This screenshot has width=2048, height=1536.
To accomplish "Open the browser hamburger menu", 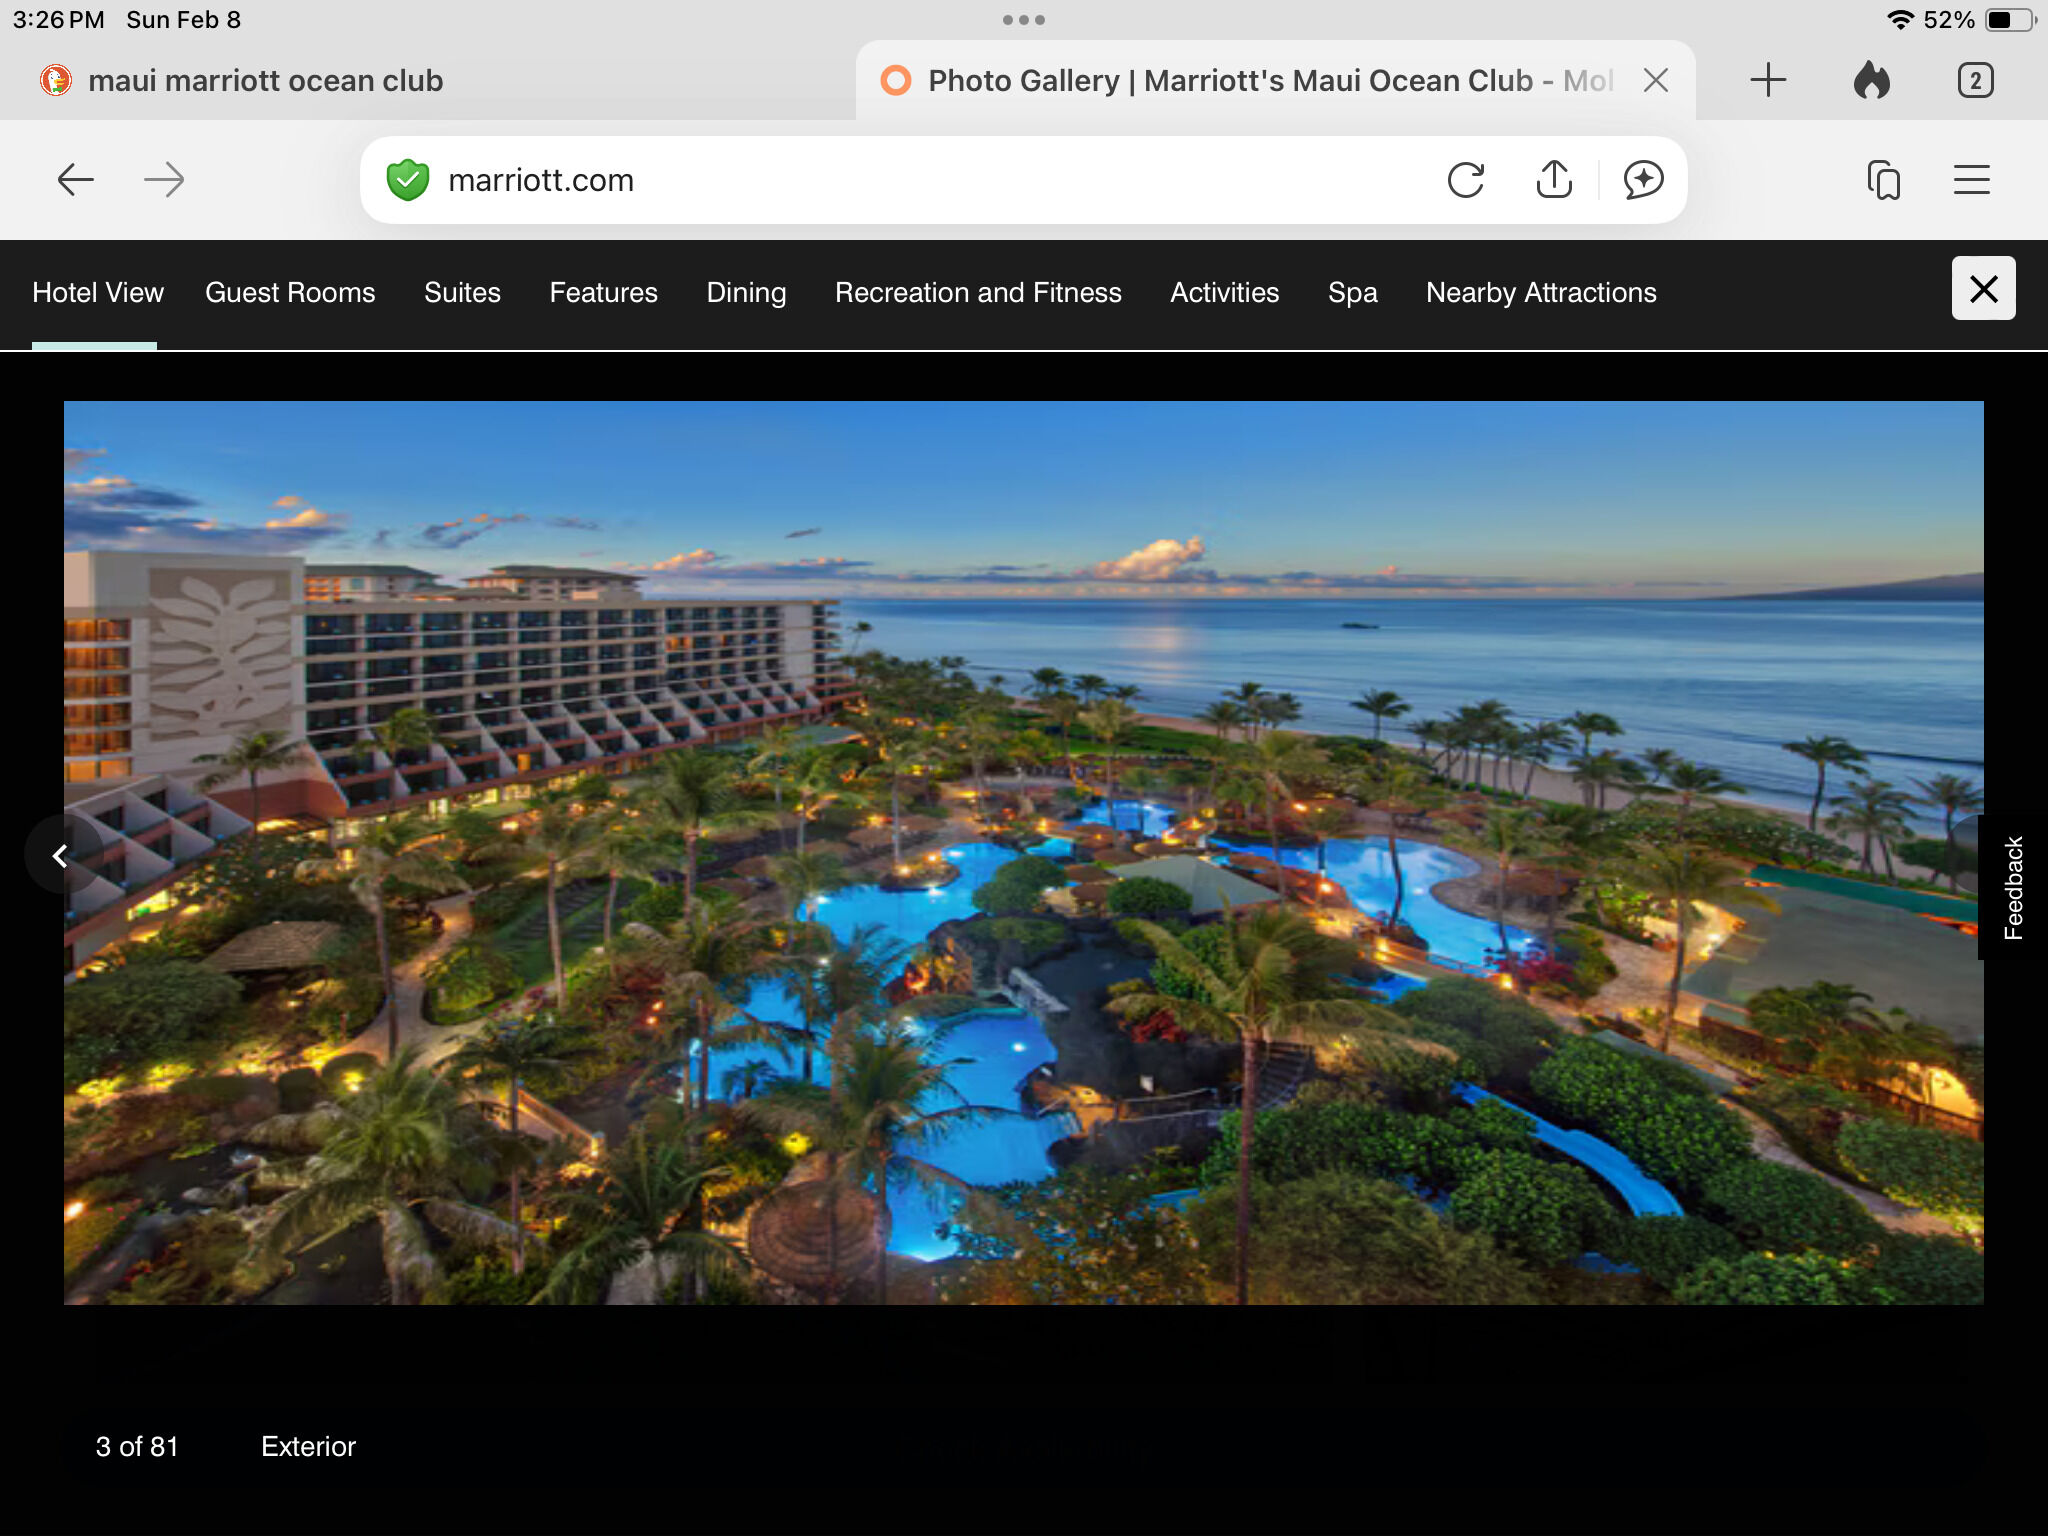I will (x=1972, y=180).
